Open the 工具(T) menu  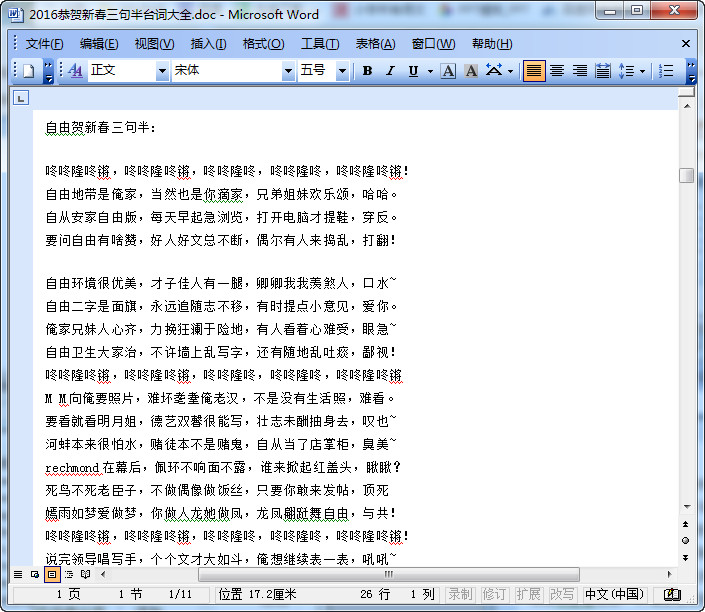(320, 44)
